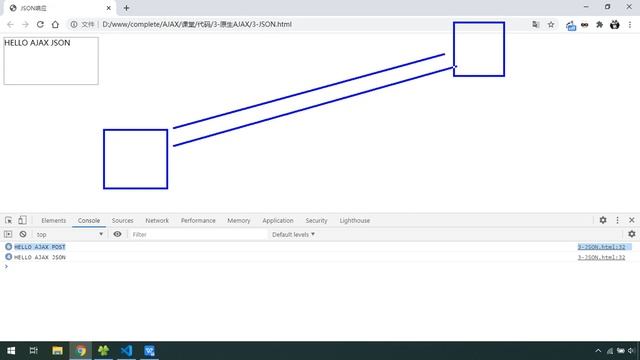Select HELLO AJAX JSON console message

pos(40,257)
